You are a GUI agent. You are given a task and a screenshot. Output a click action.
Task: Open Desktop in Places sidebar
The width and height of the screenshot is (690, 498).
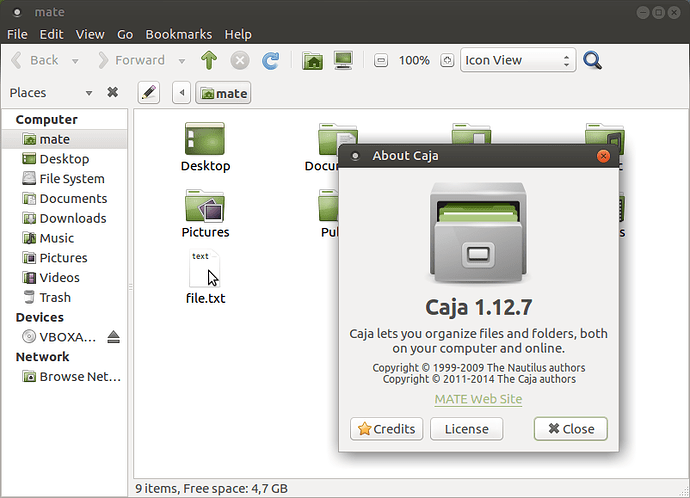(x=64, y=159)
